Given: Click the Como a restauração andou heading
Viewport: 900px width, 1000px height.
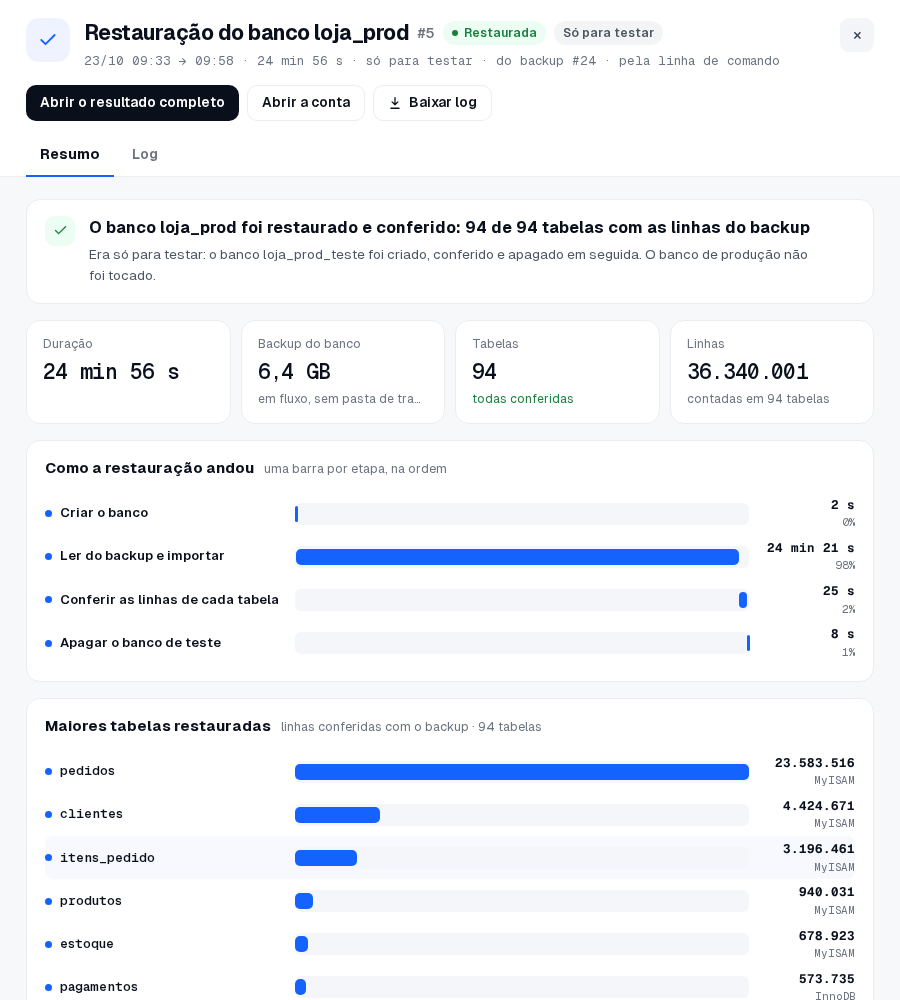Looking at the screenshot, I should click(x=149, y=468).
